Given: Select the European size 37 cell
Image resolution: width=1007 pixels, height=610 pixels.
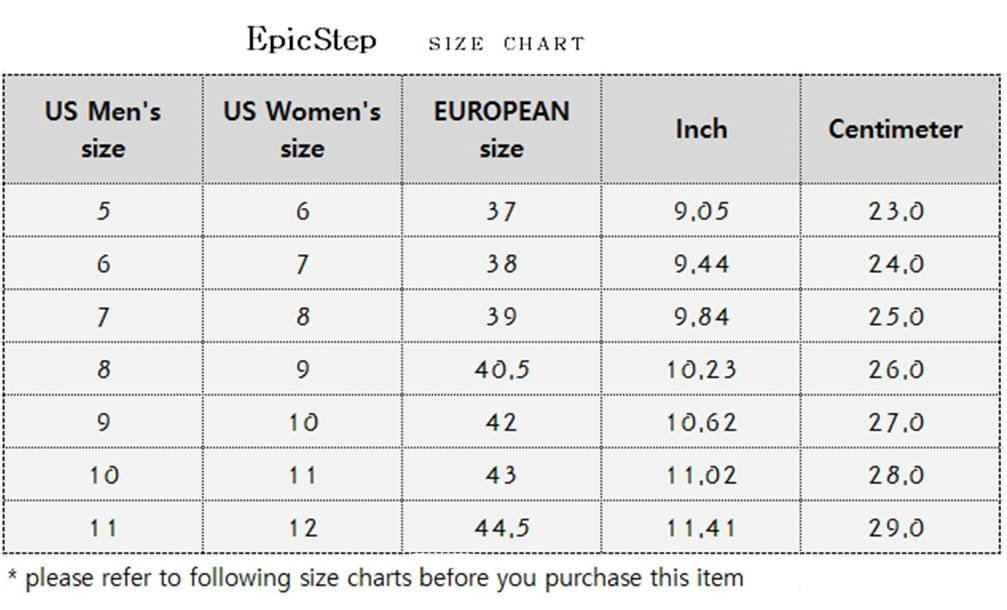Looking at the screenshot, I should 501,211.
